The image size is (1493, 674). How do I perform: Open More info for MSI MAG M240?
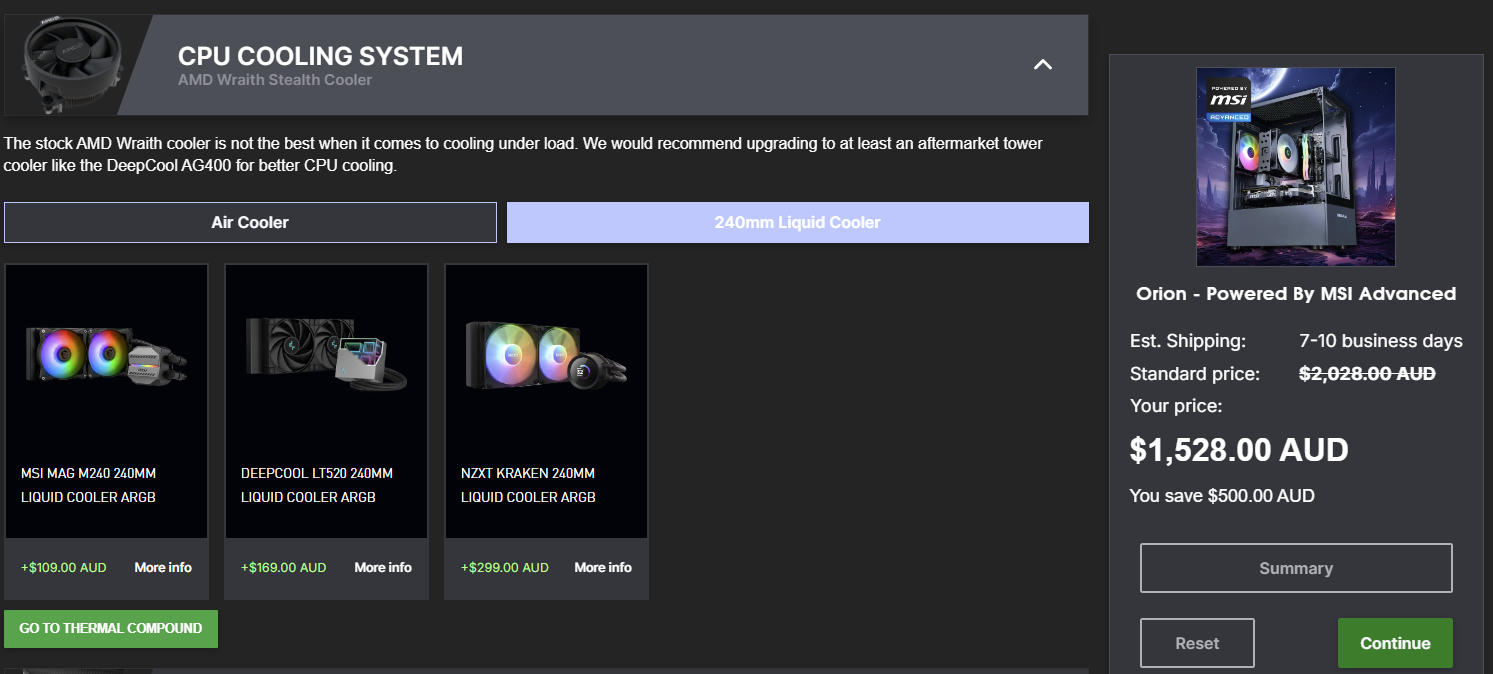(163, 567)
